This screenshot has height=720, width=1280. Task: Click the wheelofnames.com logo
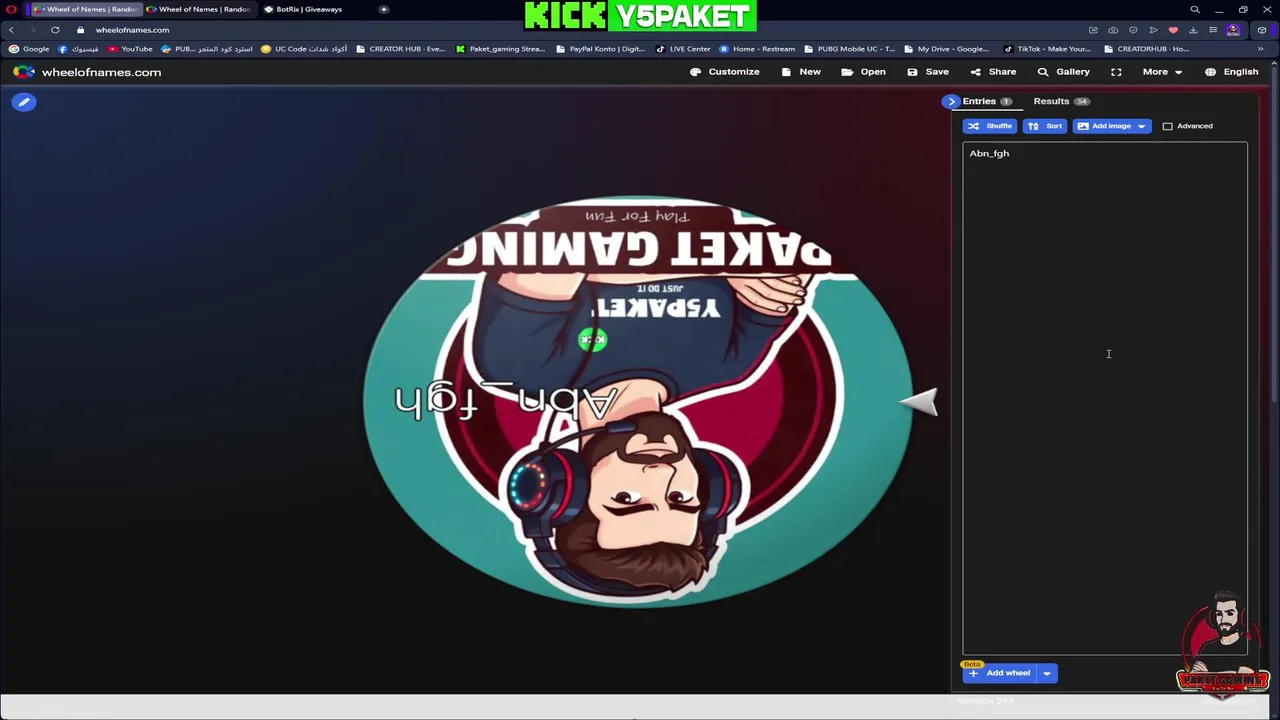pos(87,72)
